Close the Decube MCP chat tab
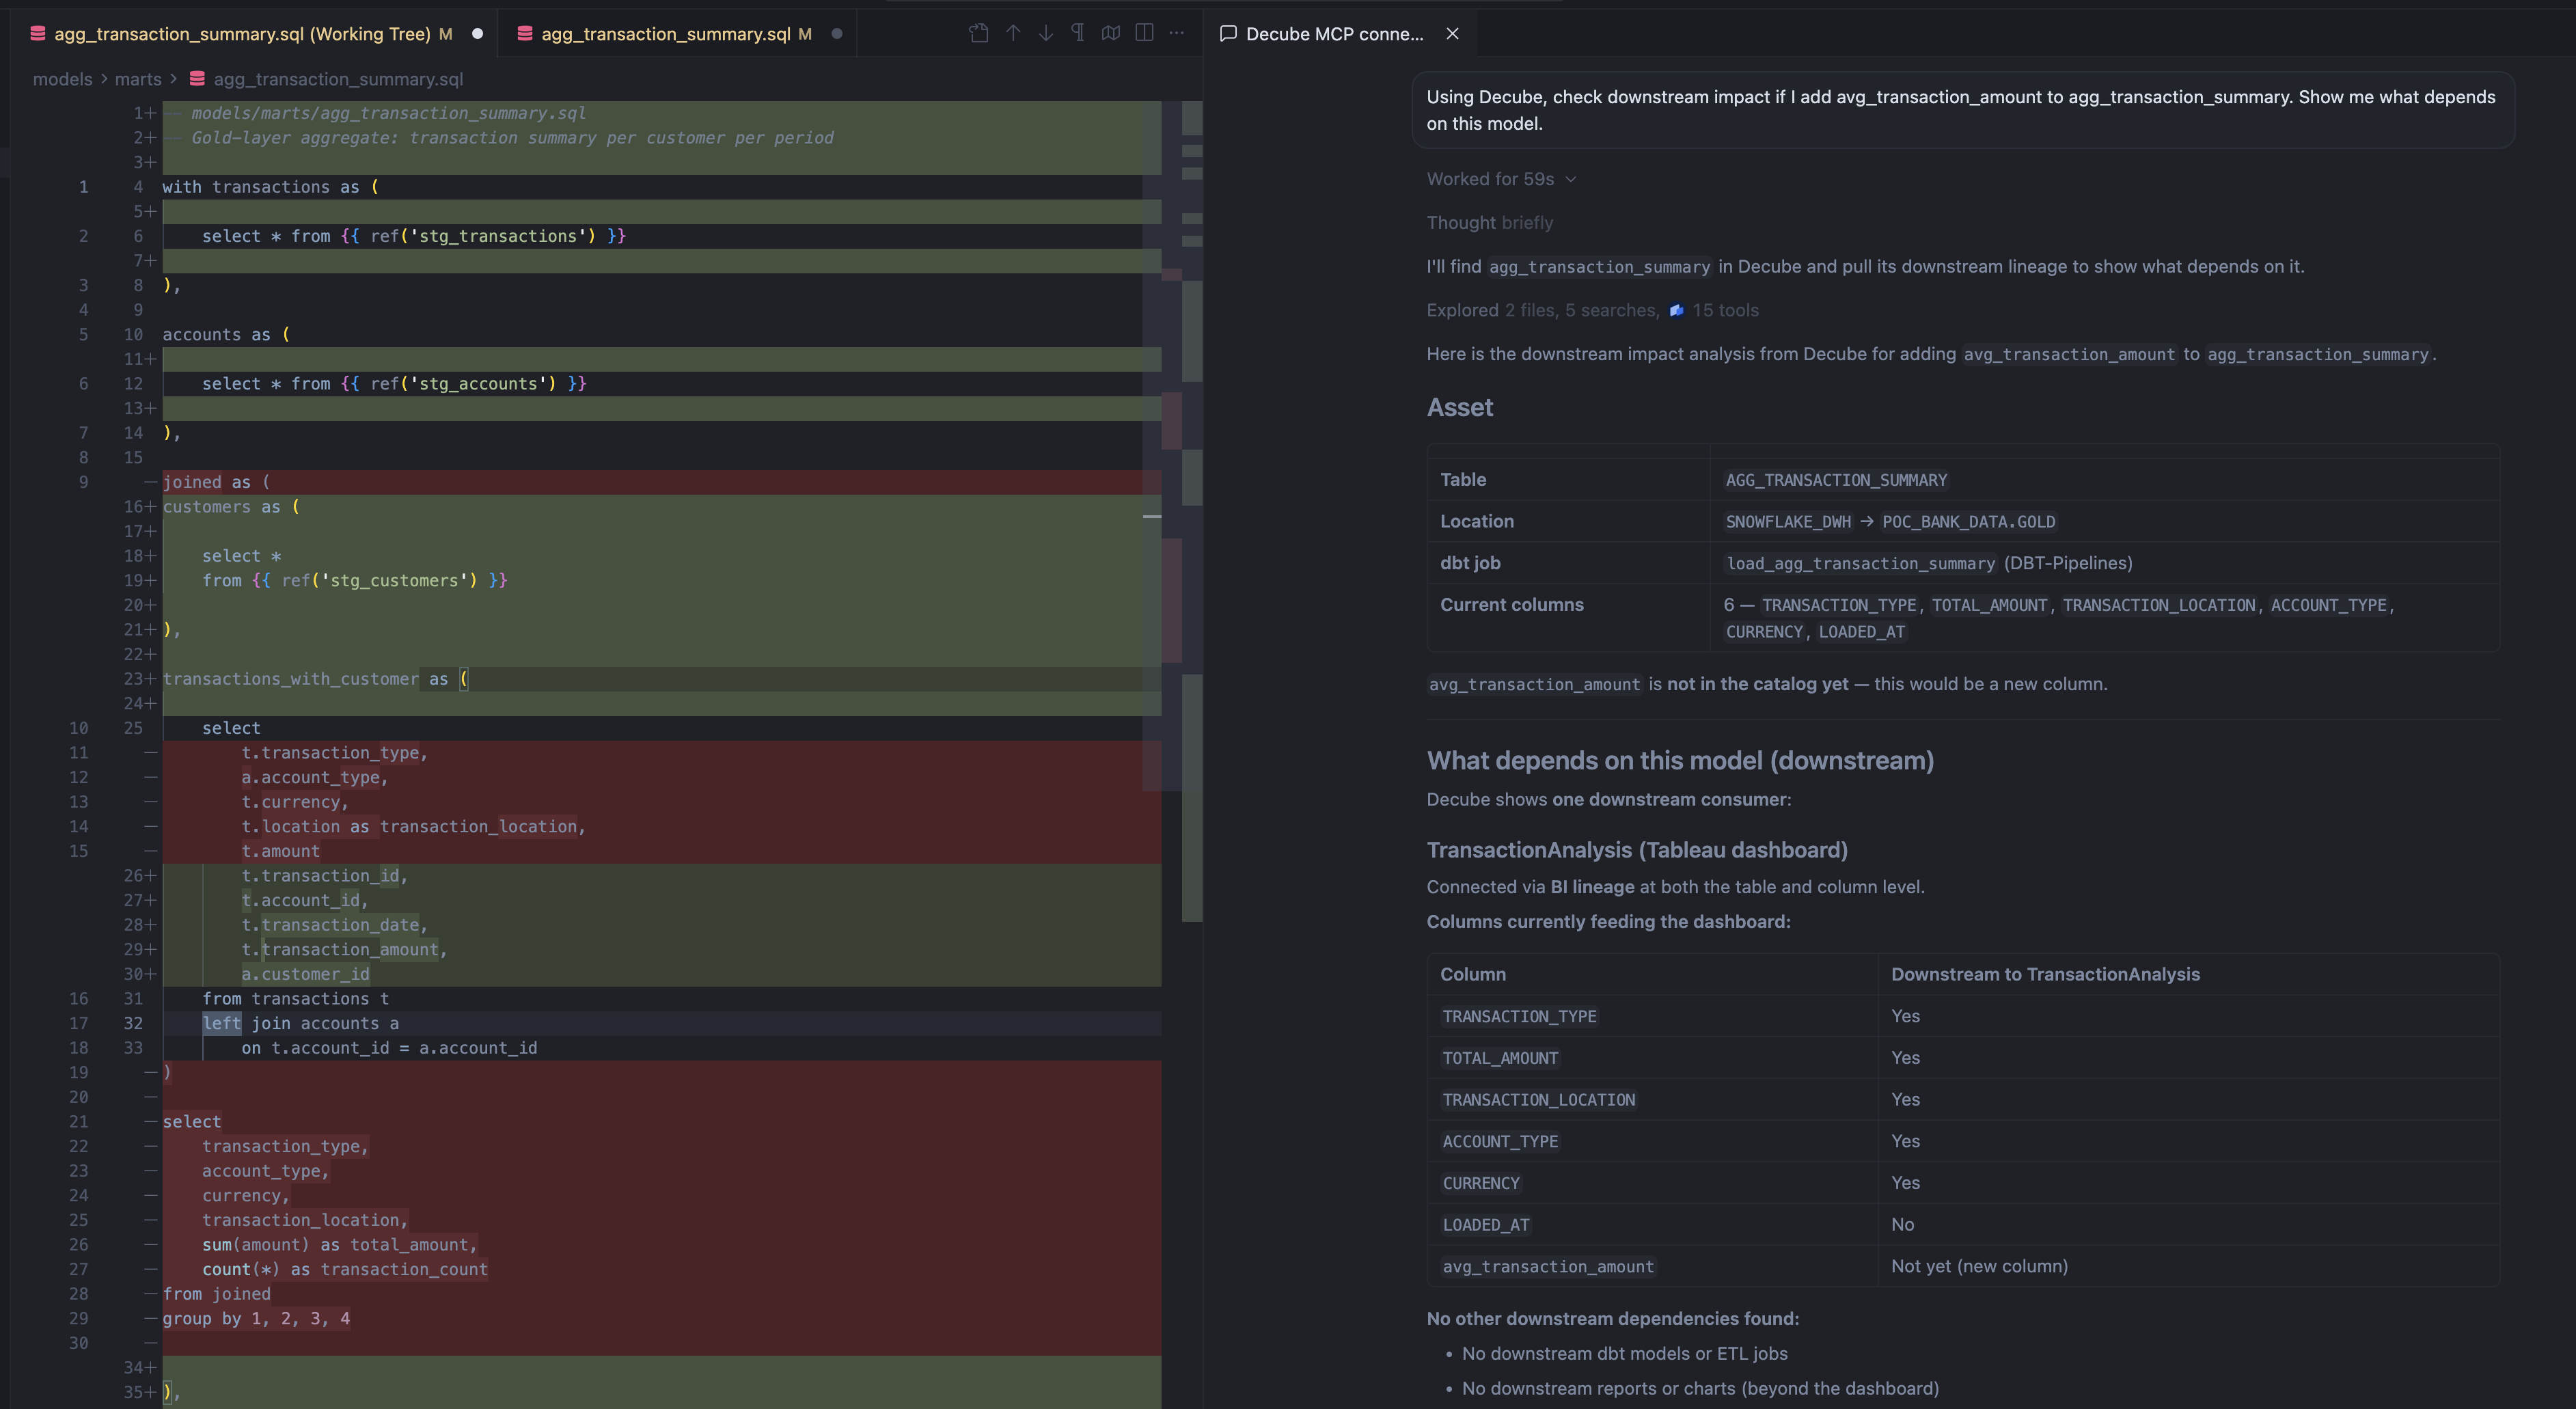 point(1453,34)
